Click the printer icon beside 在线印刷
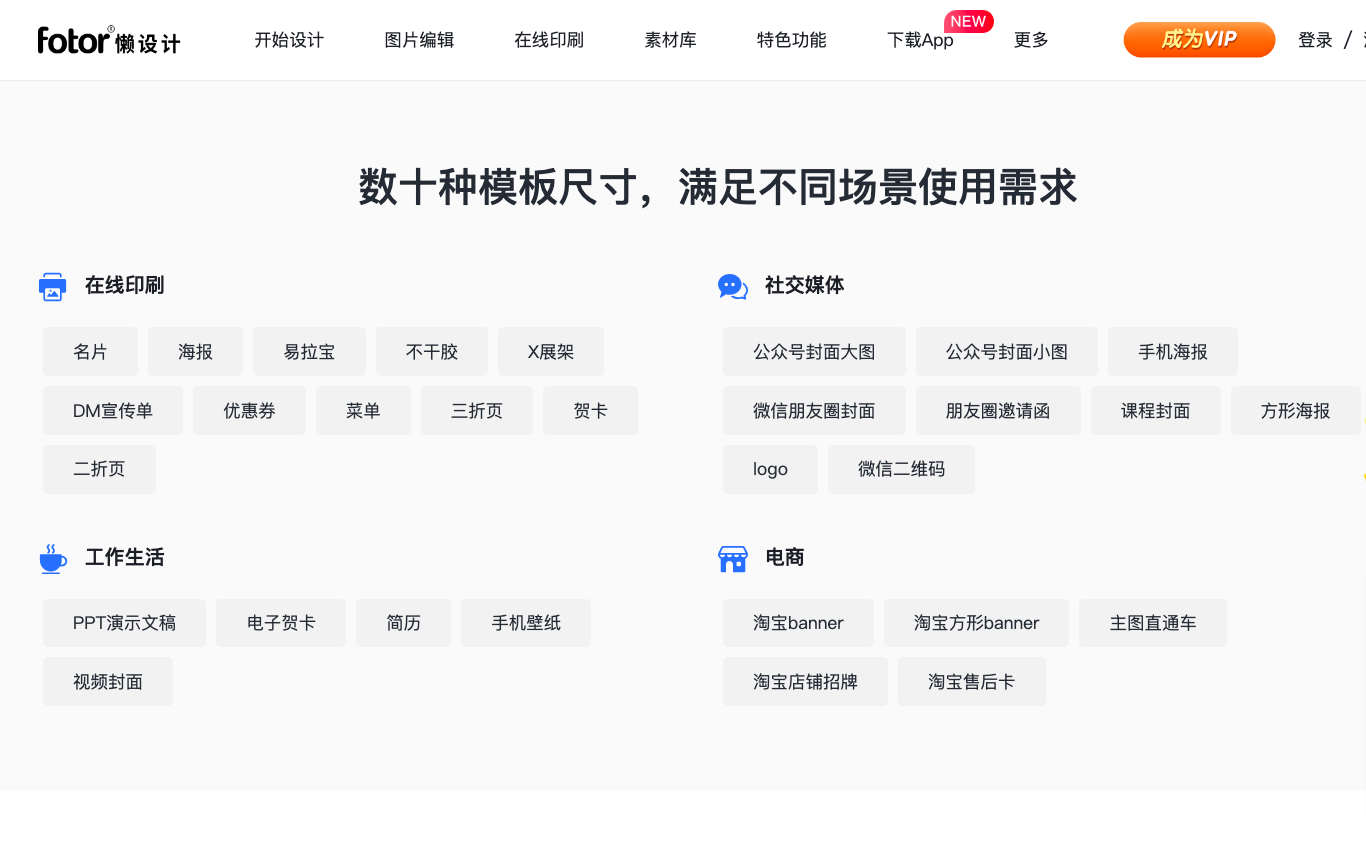Image resolution: width=1366 pixels, height=860 pixels. pyautogui.click(x=52, y=285)
